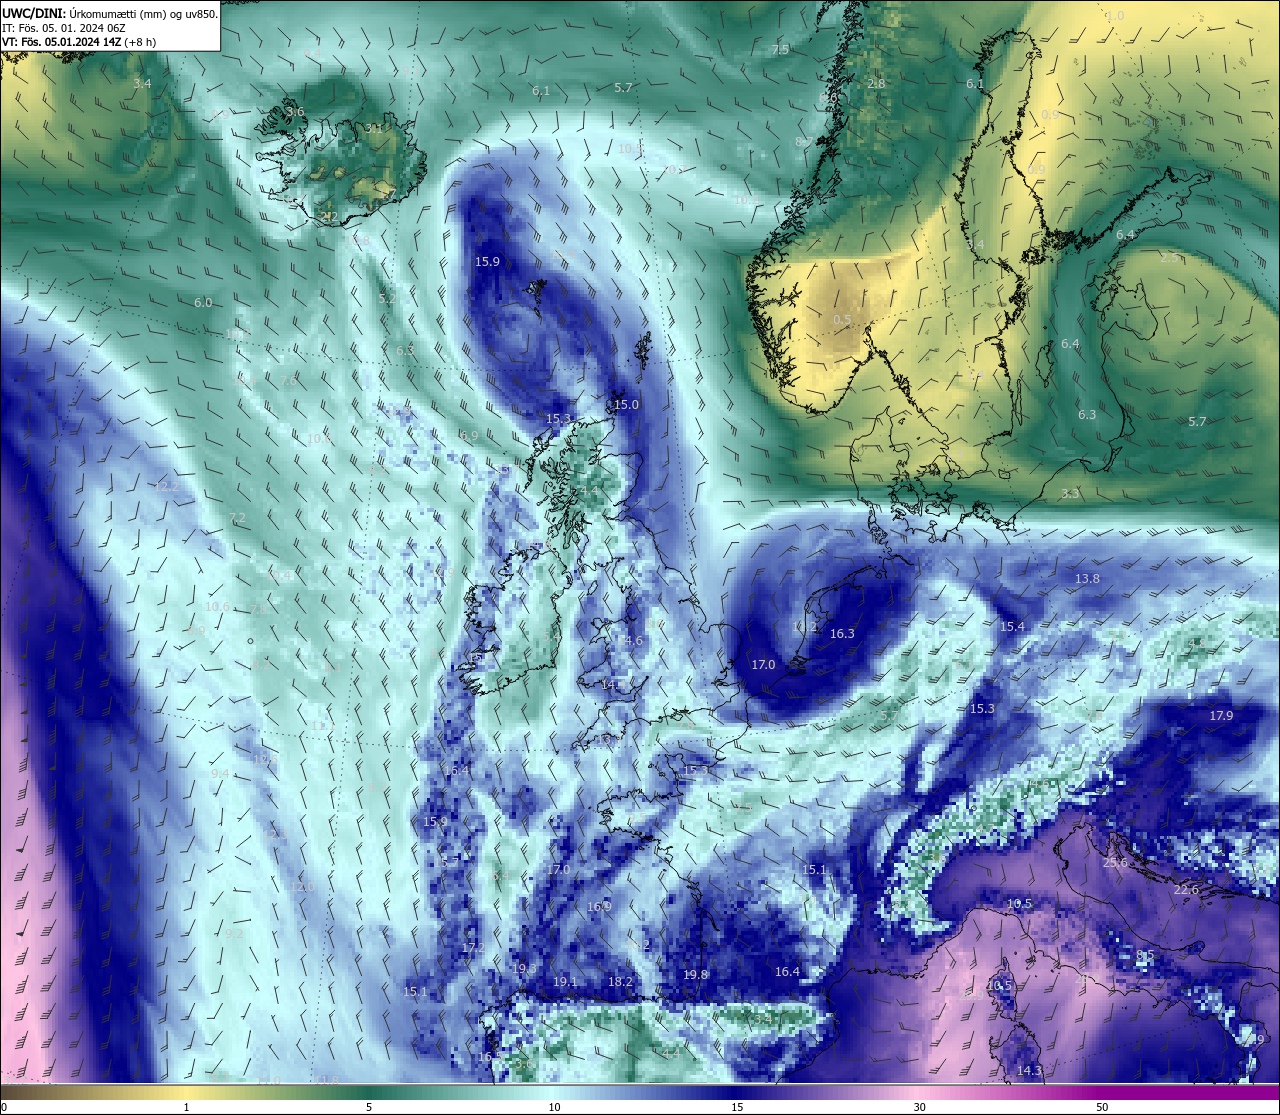Click the '18.2' map value

tap(620, 982)
